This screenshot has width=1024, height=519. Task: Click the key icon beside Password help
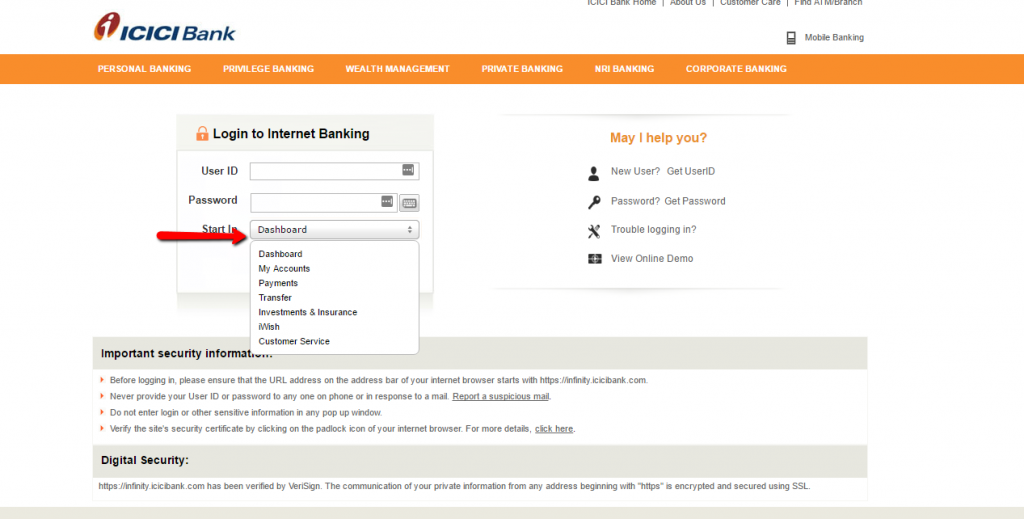click(594, 202)
